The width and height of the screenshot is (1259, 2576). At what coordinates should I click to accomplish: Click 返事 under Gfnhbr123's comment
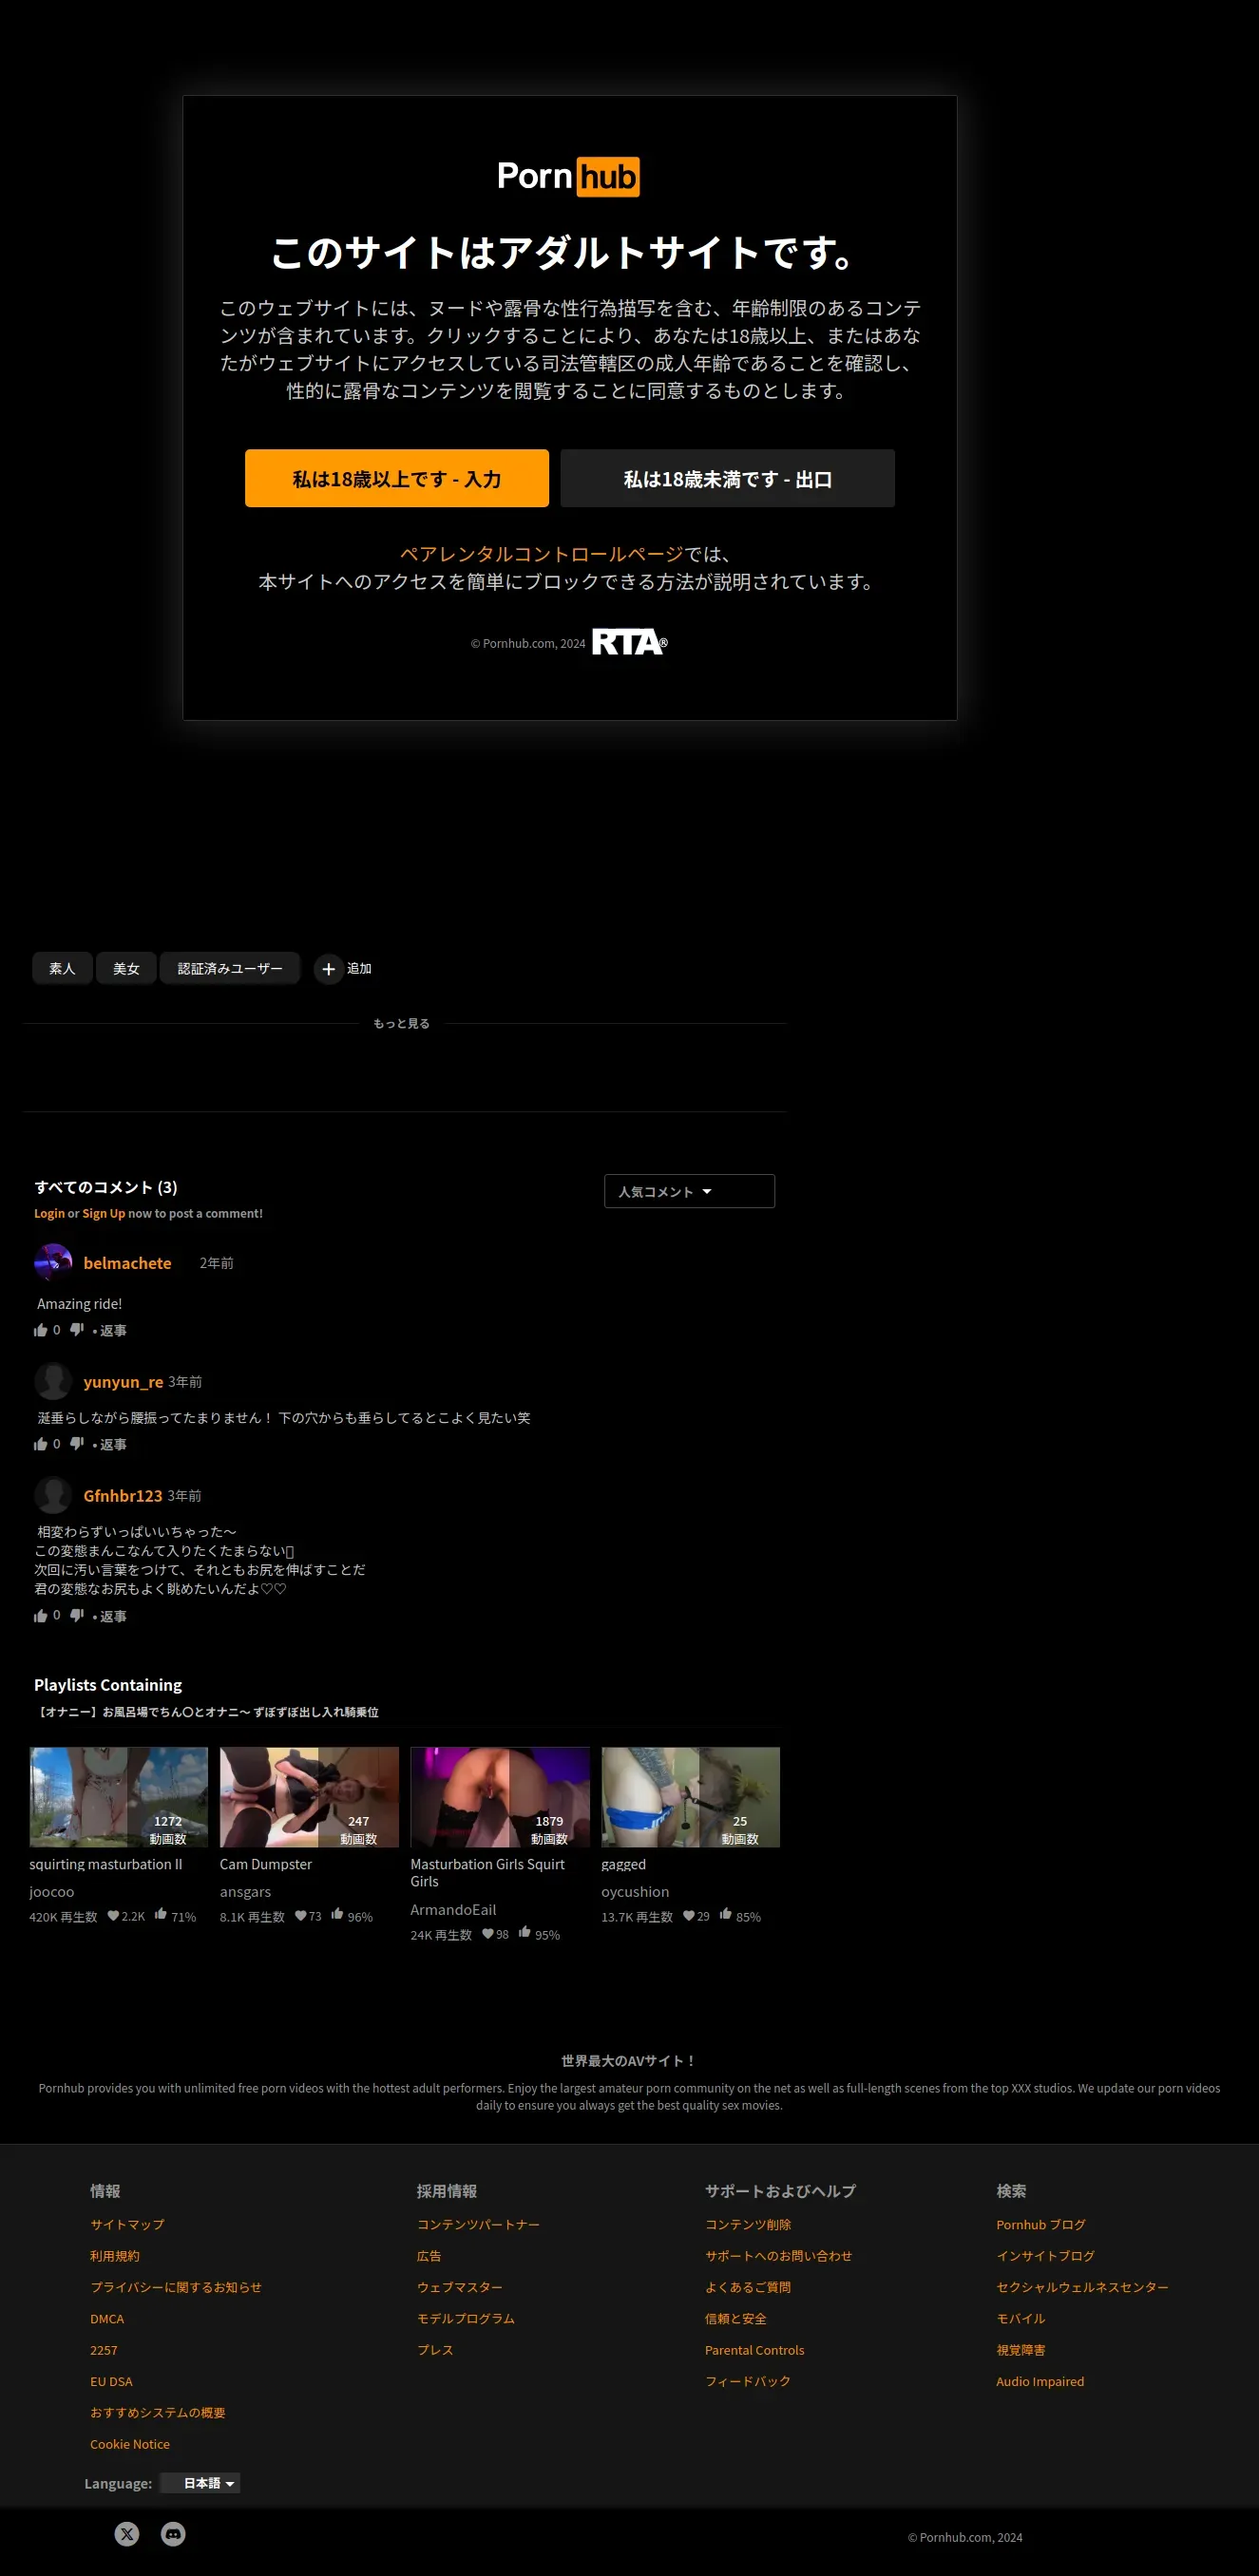(113, 1617)
